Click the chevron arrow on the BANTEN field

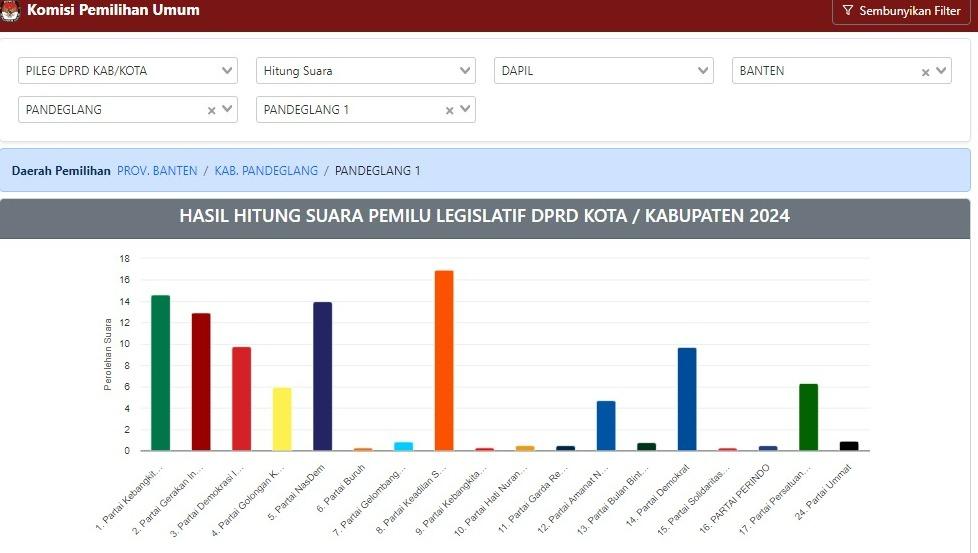pyautogui.click(x=941, y=71)
